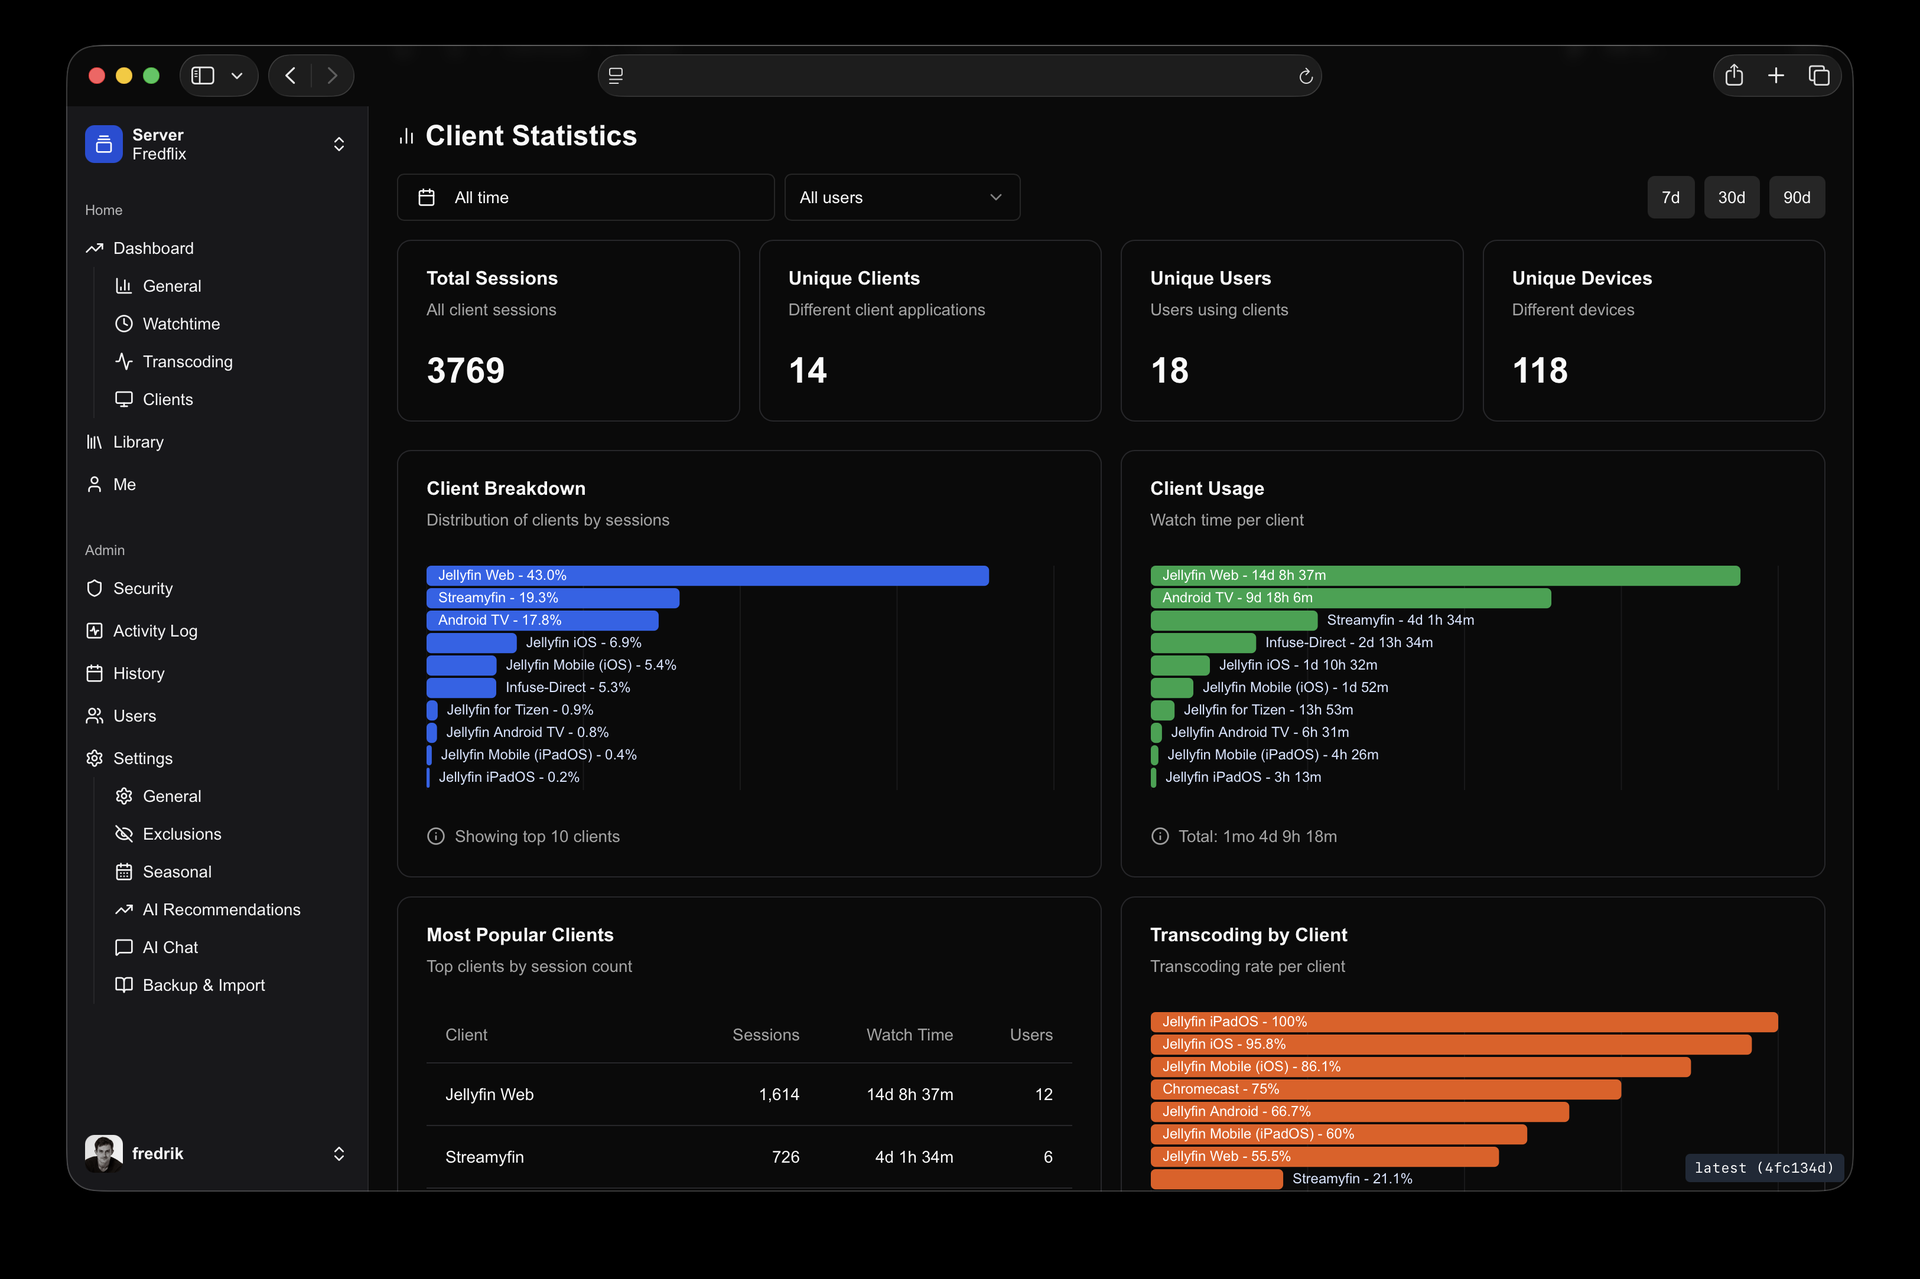This screenshot has width=1920, height=1279.
Task: Go back to the previous page
Action: pyautogui.click(x=290, y=76)
